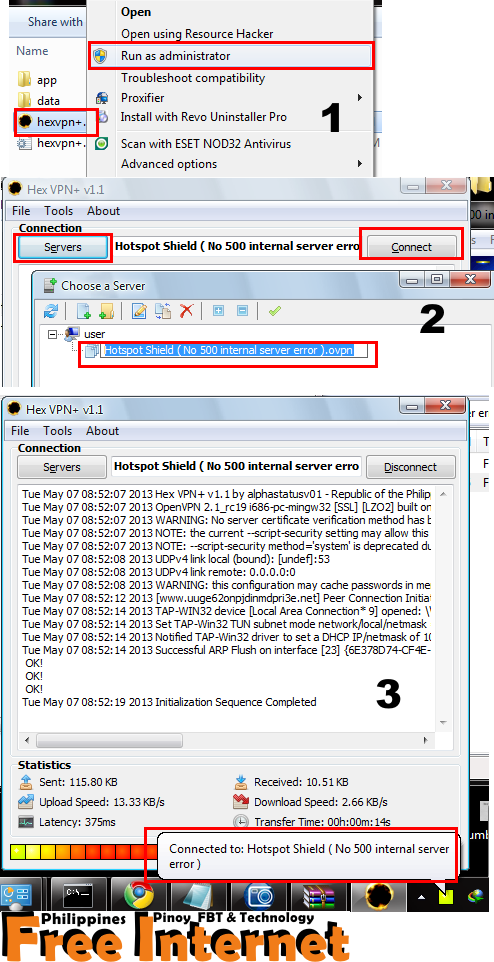Click 'Transfer Time: 00h:00m:14s' statistic
Screen dimensions: 494x962
coord(322,822)
